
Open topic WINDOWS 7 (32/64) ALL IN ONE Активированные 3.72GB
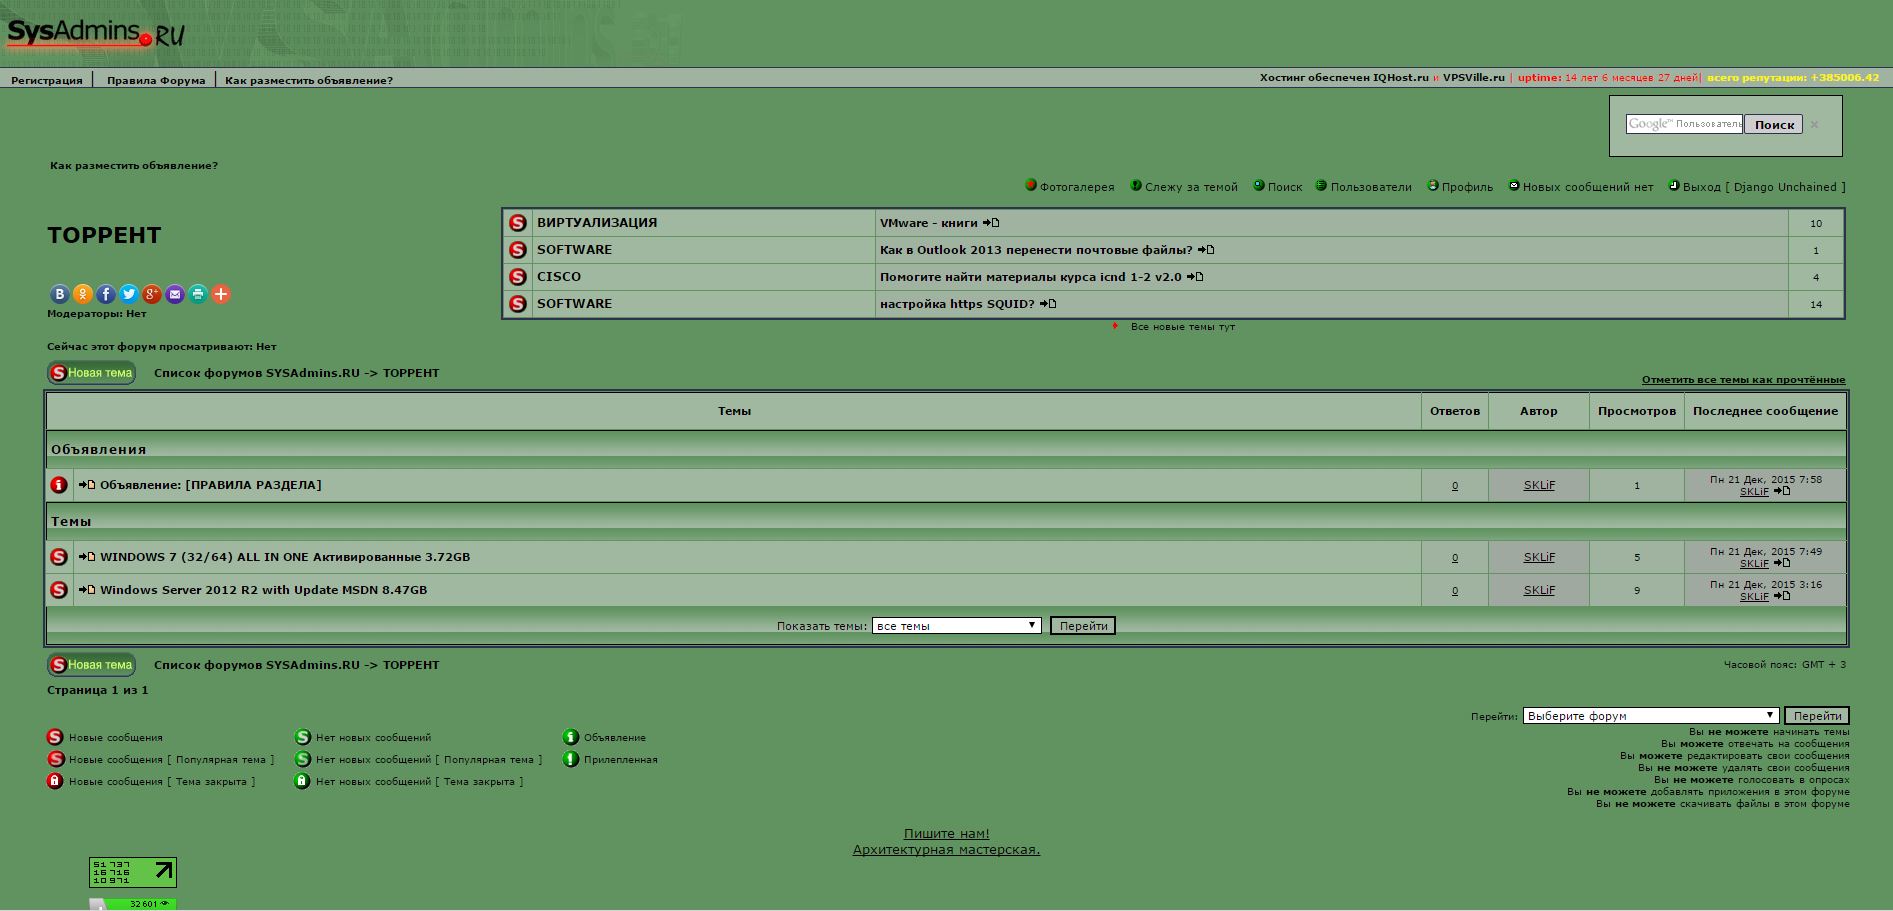[x=285, y=557]
